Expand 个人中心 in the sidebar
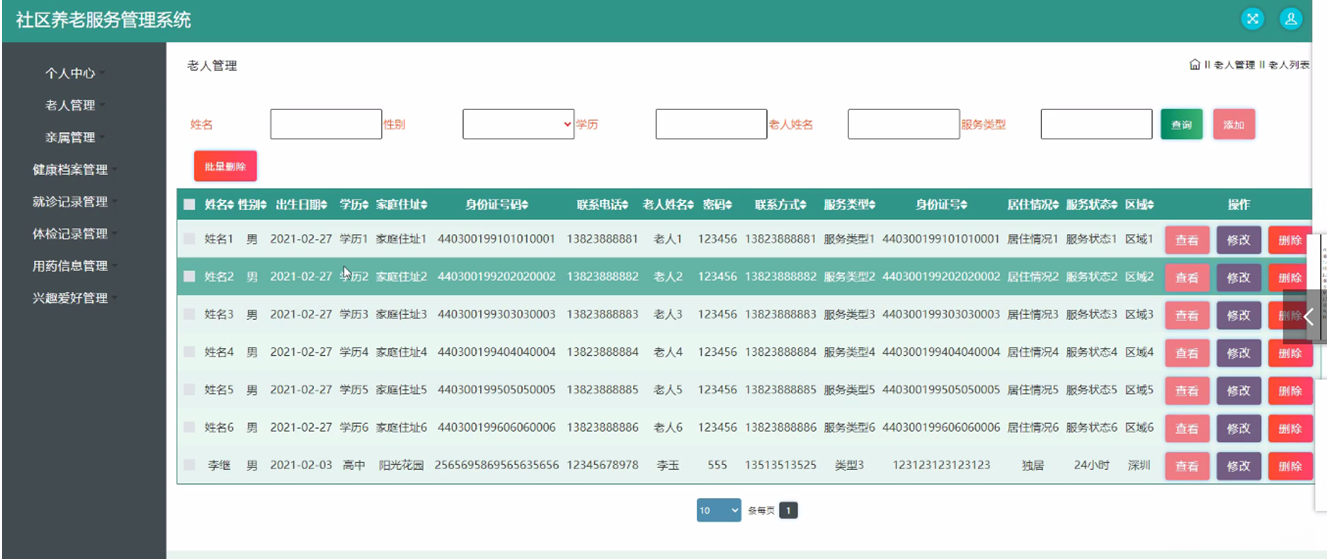 (x=75, y=73)
